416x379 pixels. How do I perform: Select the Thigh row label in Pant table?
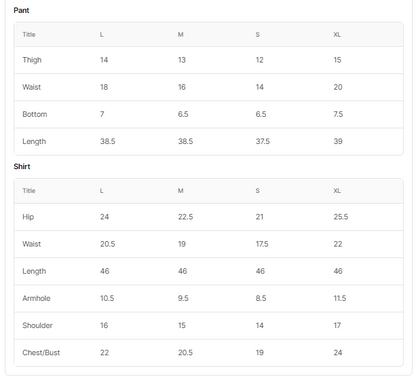click(x=32, y=60)
